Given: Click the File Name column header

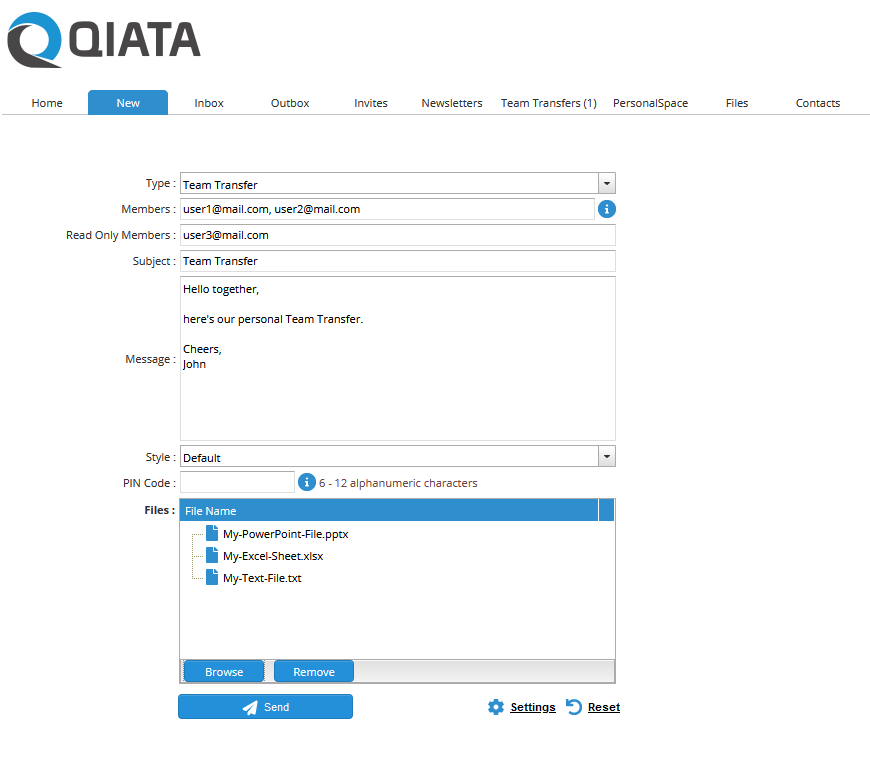Looking at the screenshot, I should pyautogui.click(x=389, y=511).
